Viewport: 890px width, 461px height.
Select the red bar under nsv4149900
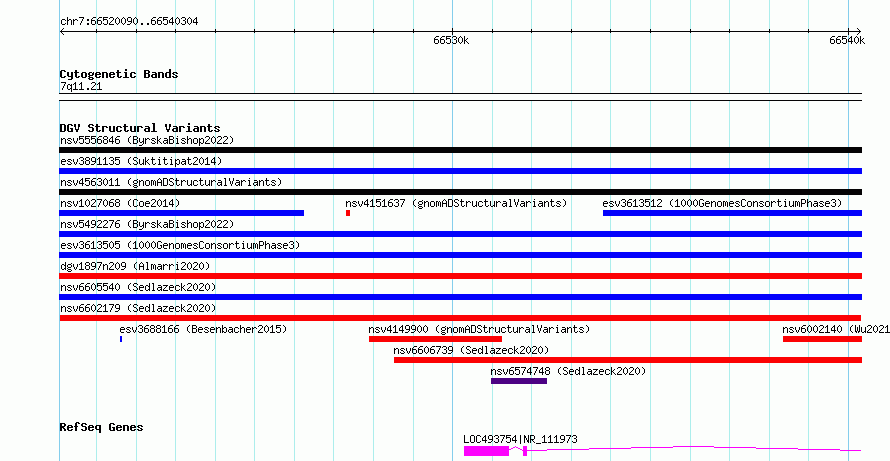(435, 339)
